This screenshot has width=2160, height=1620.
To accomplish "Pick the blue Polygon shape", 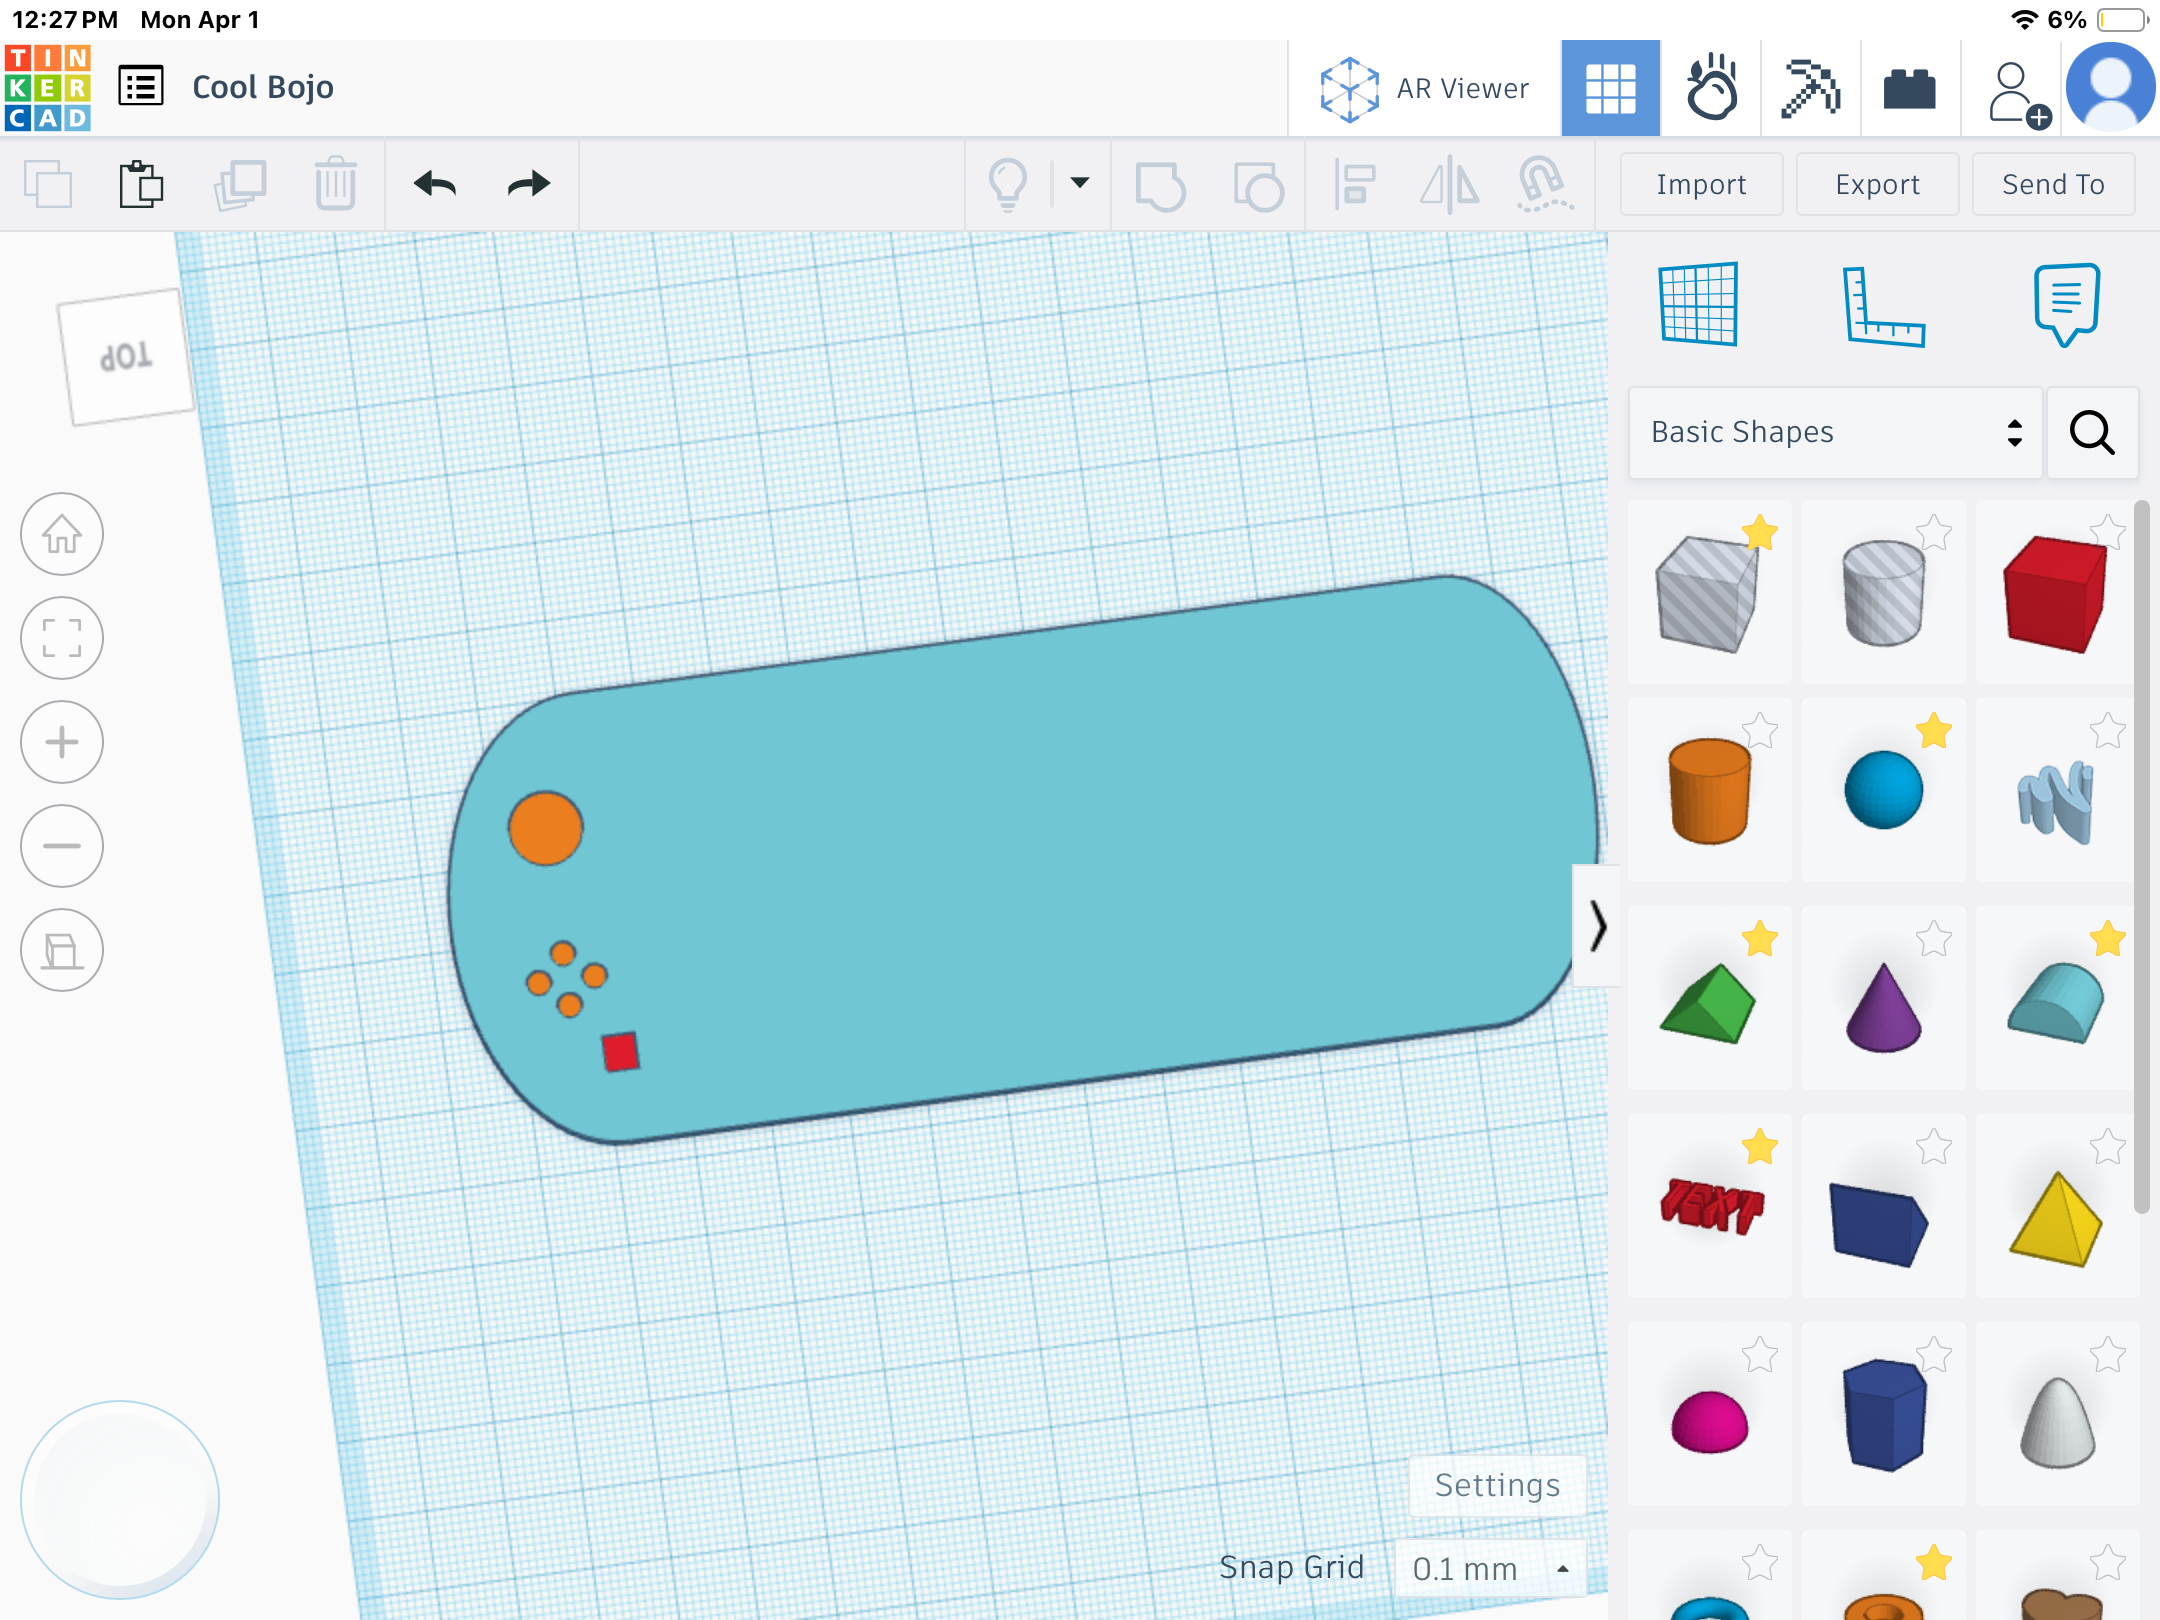I will [1883, 1414].
